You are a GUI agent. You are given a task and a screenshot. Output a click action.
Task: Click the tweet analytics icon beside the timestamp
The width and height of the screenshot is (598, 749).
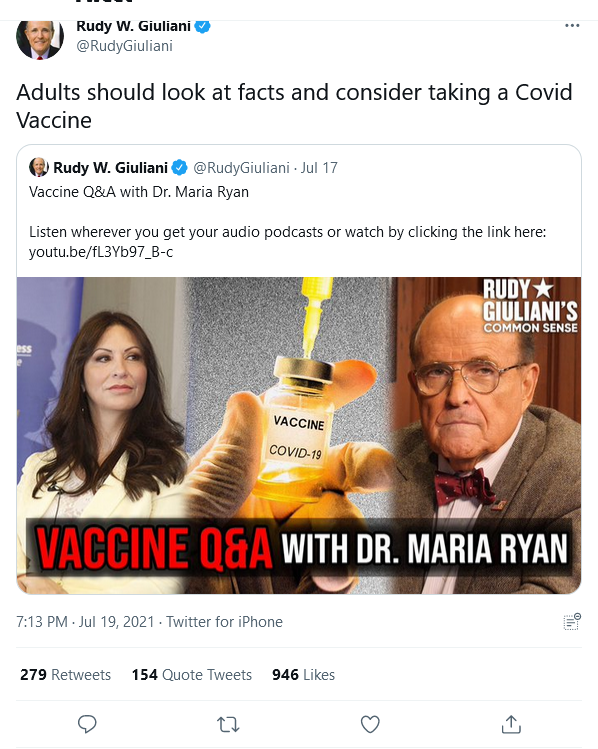pyautogui.click(x=572, y=622)
